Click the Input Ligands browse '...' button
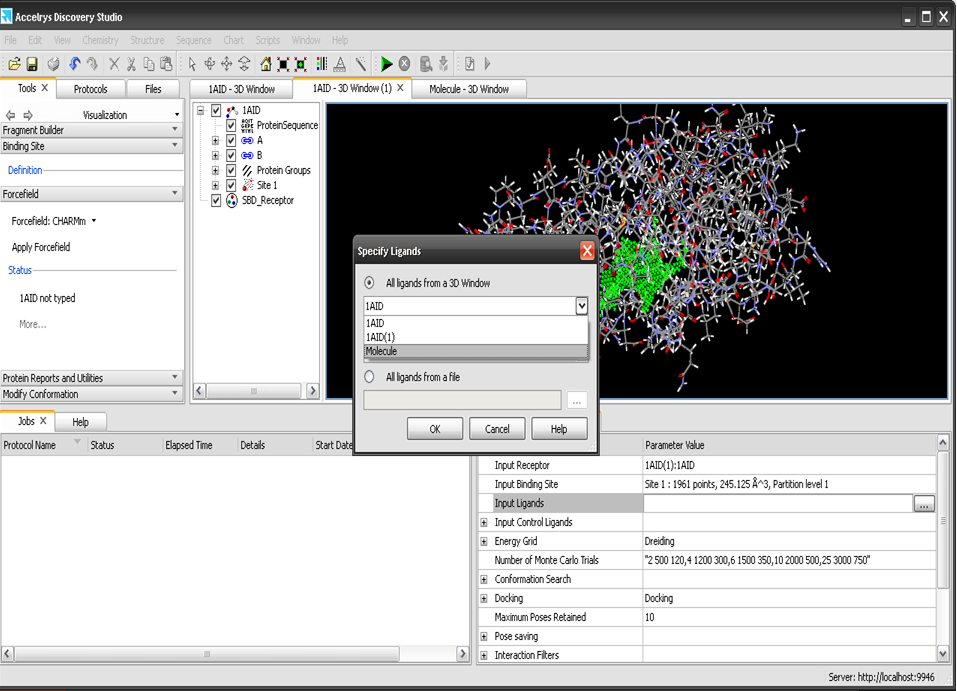 click(x=924, y=504)
